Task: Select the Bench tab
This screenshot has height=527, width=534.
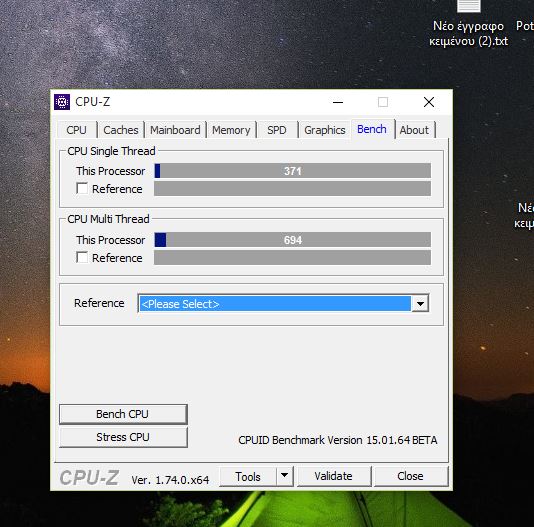Action: point(372,129)
